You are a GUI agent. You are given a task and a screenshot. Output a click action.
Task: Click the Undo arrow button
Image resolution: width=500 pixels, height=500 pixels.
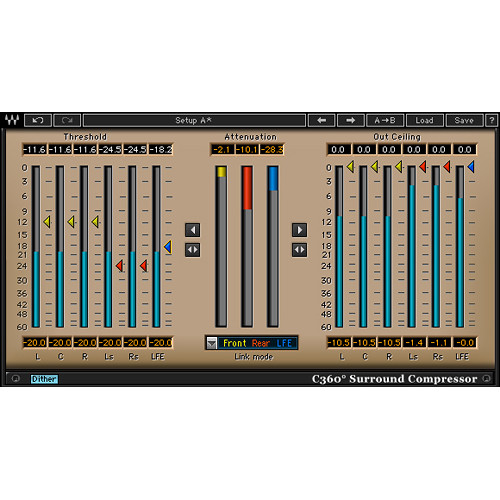[x=38, y=120]
